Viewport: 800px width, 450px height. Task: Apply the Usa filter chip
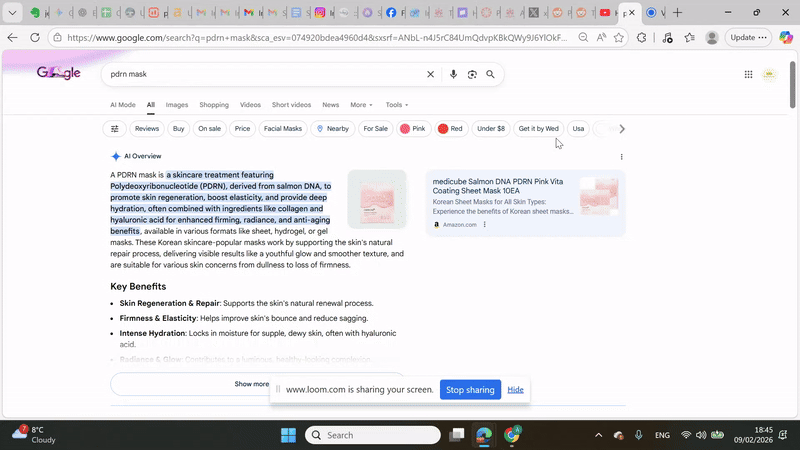(x=578, y=129)
